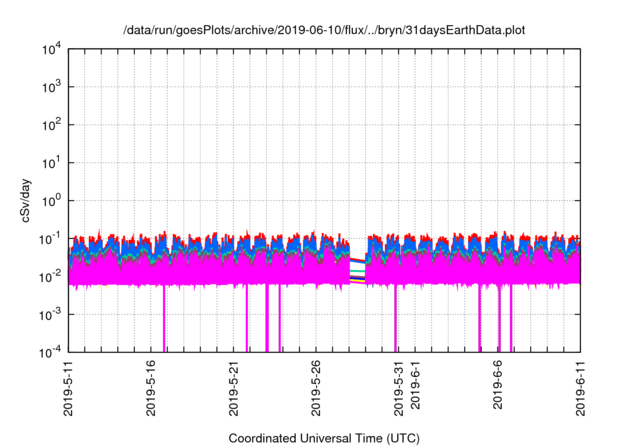The width and height of the screenshot is (640, 448).
Task: Click the 2019-6-11 date label
Action: (x=580, y=388)
